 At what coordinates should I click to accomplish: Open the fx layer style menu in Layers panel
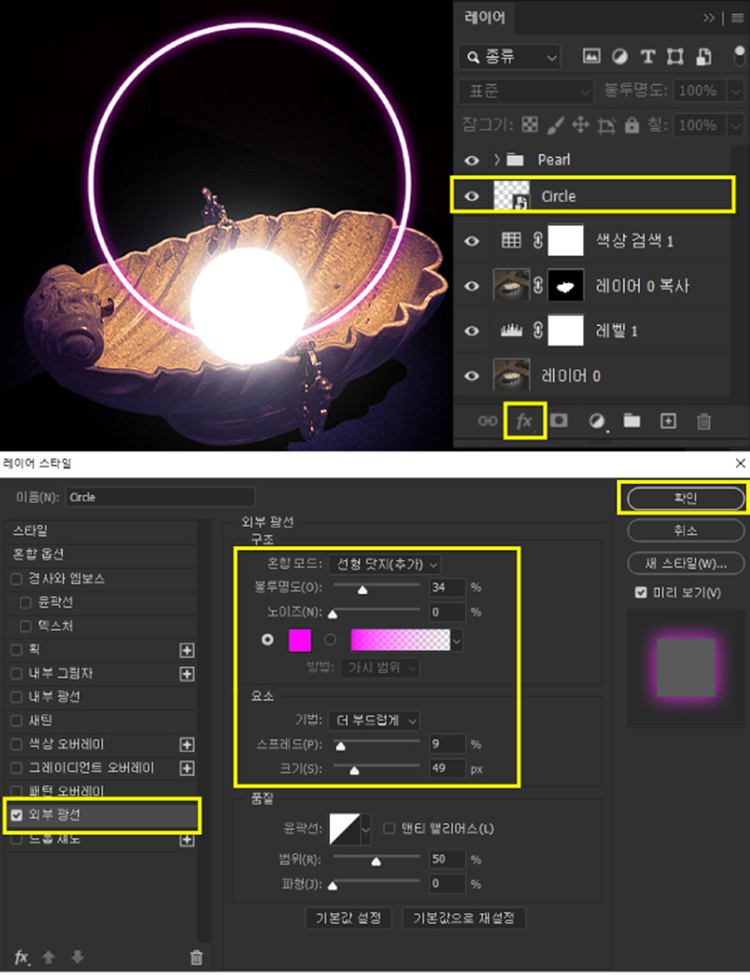point(524,421)
